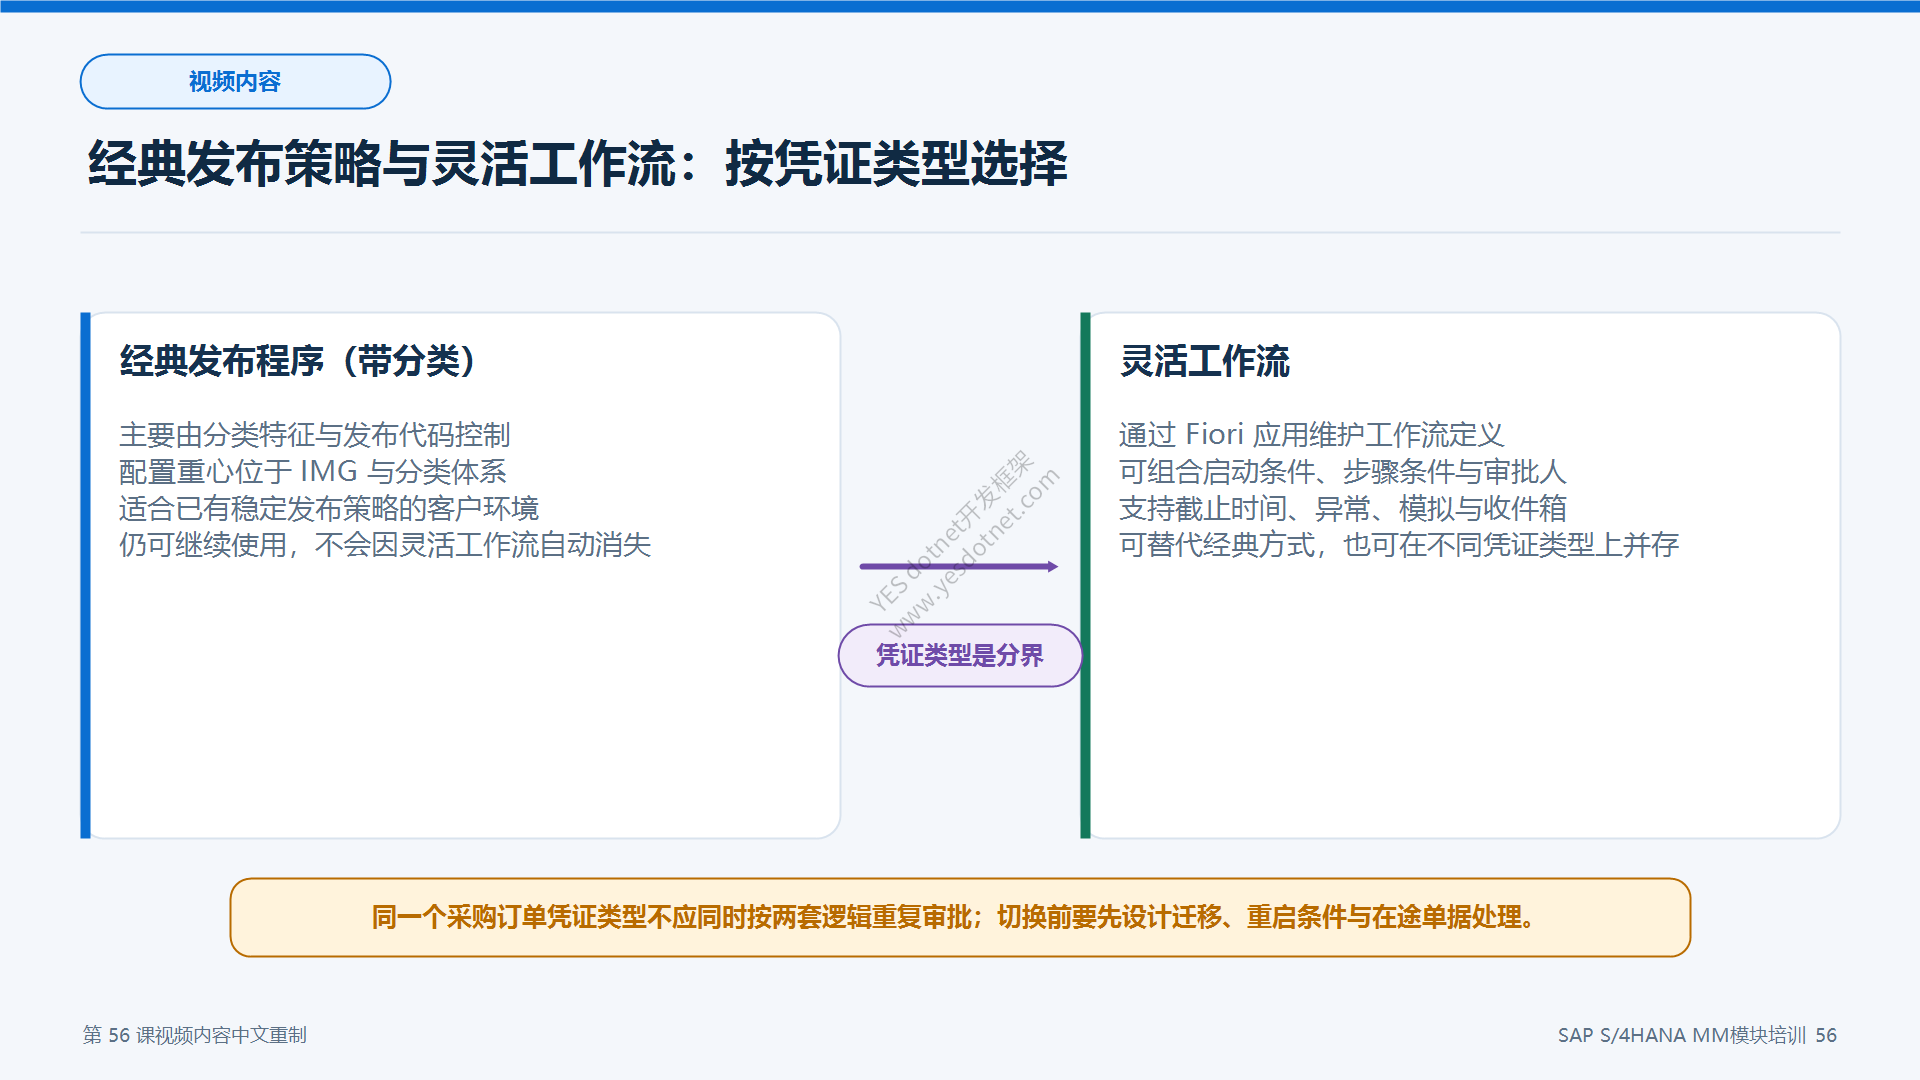Click footer text SAP S/4HANA MM模块培训 56
This screenshot has width=1920, height=1080.
pyautogui.click(x=1697, y=1035)
